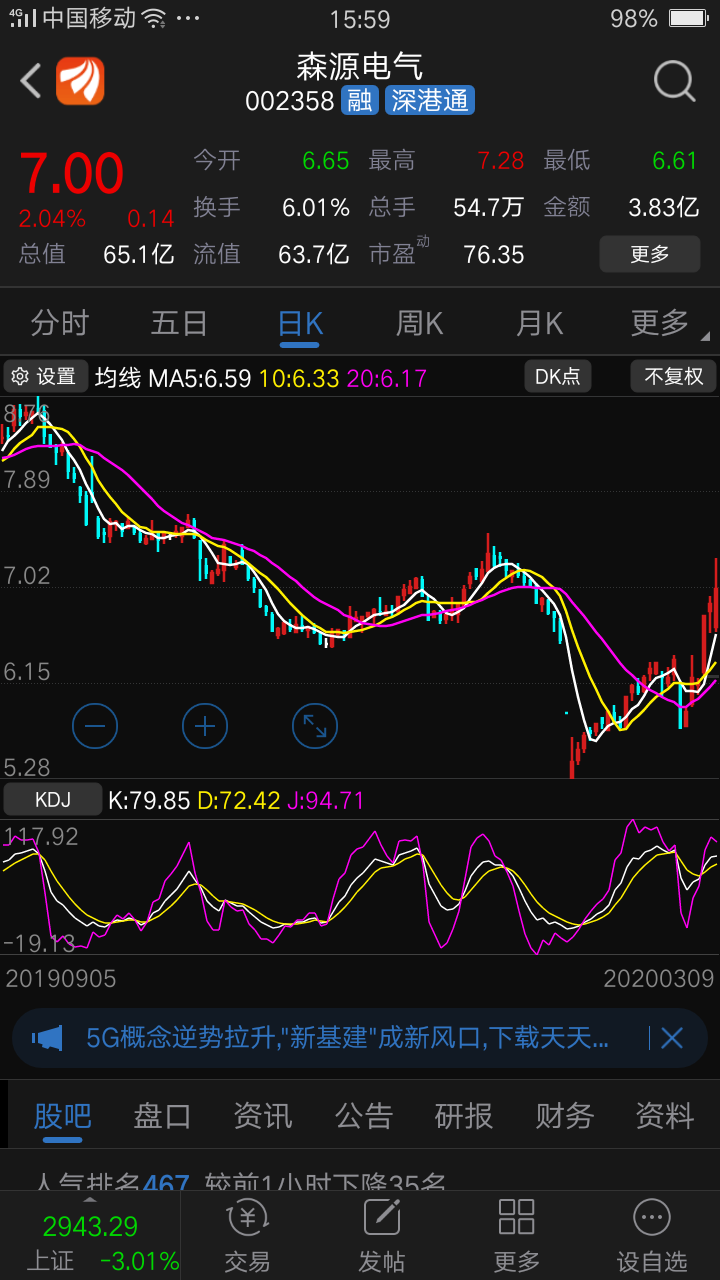Image resolution: width=720 pixels, height=1280 pixels.
Task: Tap the 流值 value 63.7亿
Action: coord(314,254)
